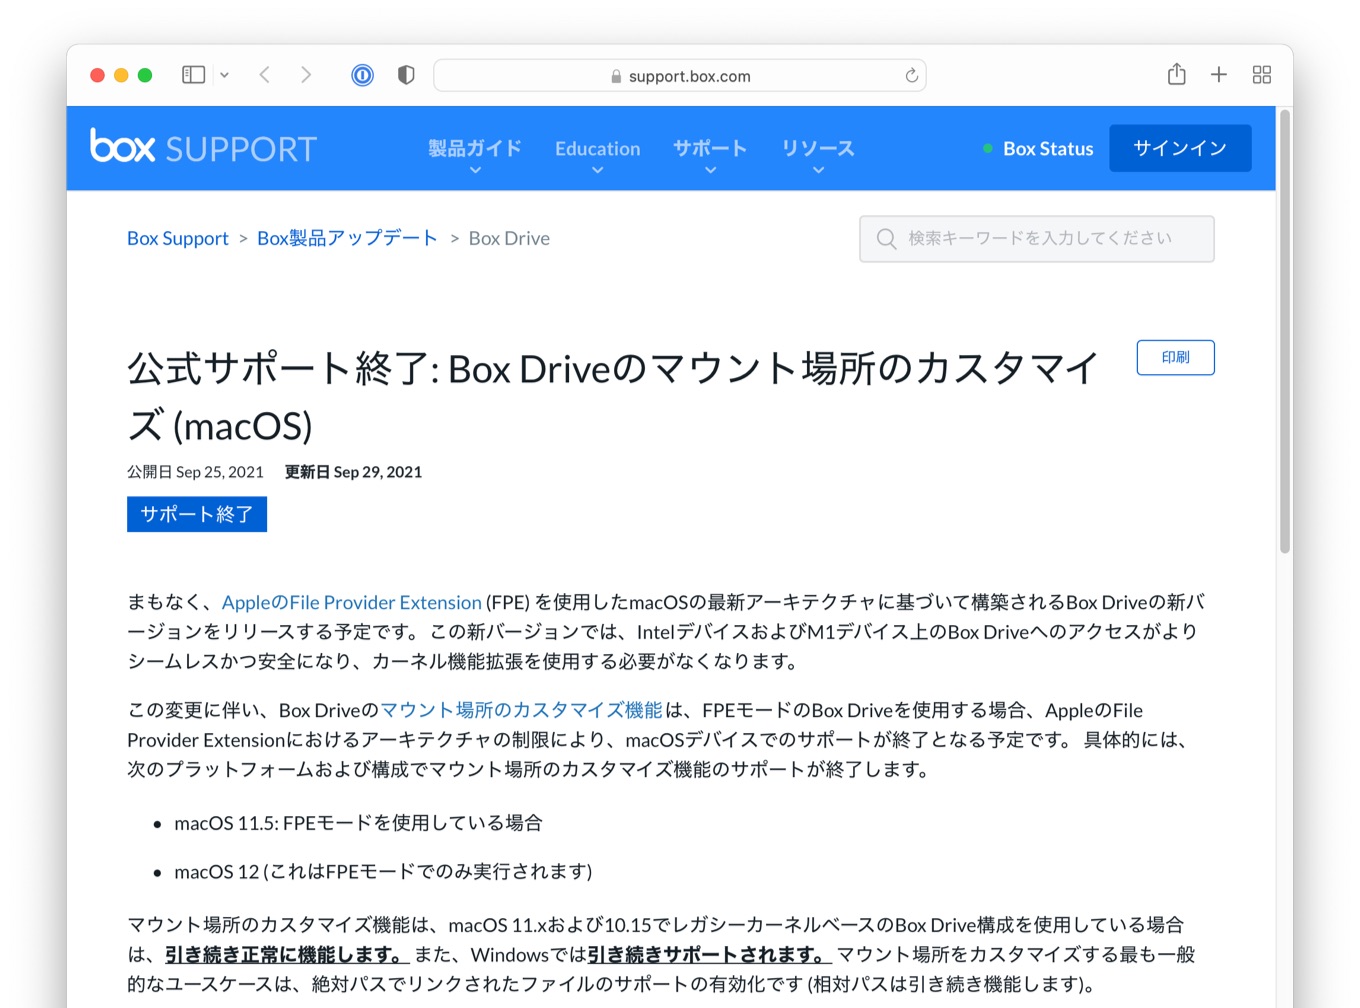The image size is (1360, 1008).
Task: Open the 製品ガイド menu
Action: (x=473, y=147)
